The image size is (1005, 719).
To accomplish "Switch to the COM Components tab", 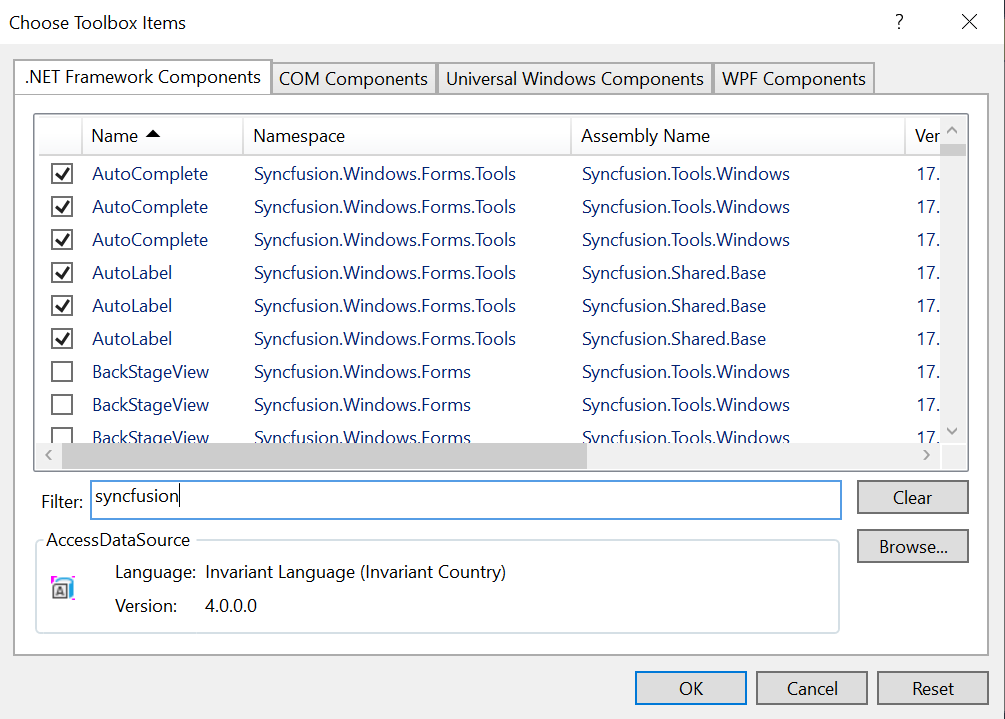I will coord(353,79).
